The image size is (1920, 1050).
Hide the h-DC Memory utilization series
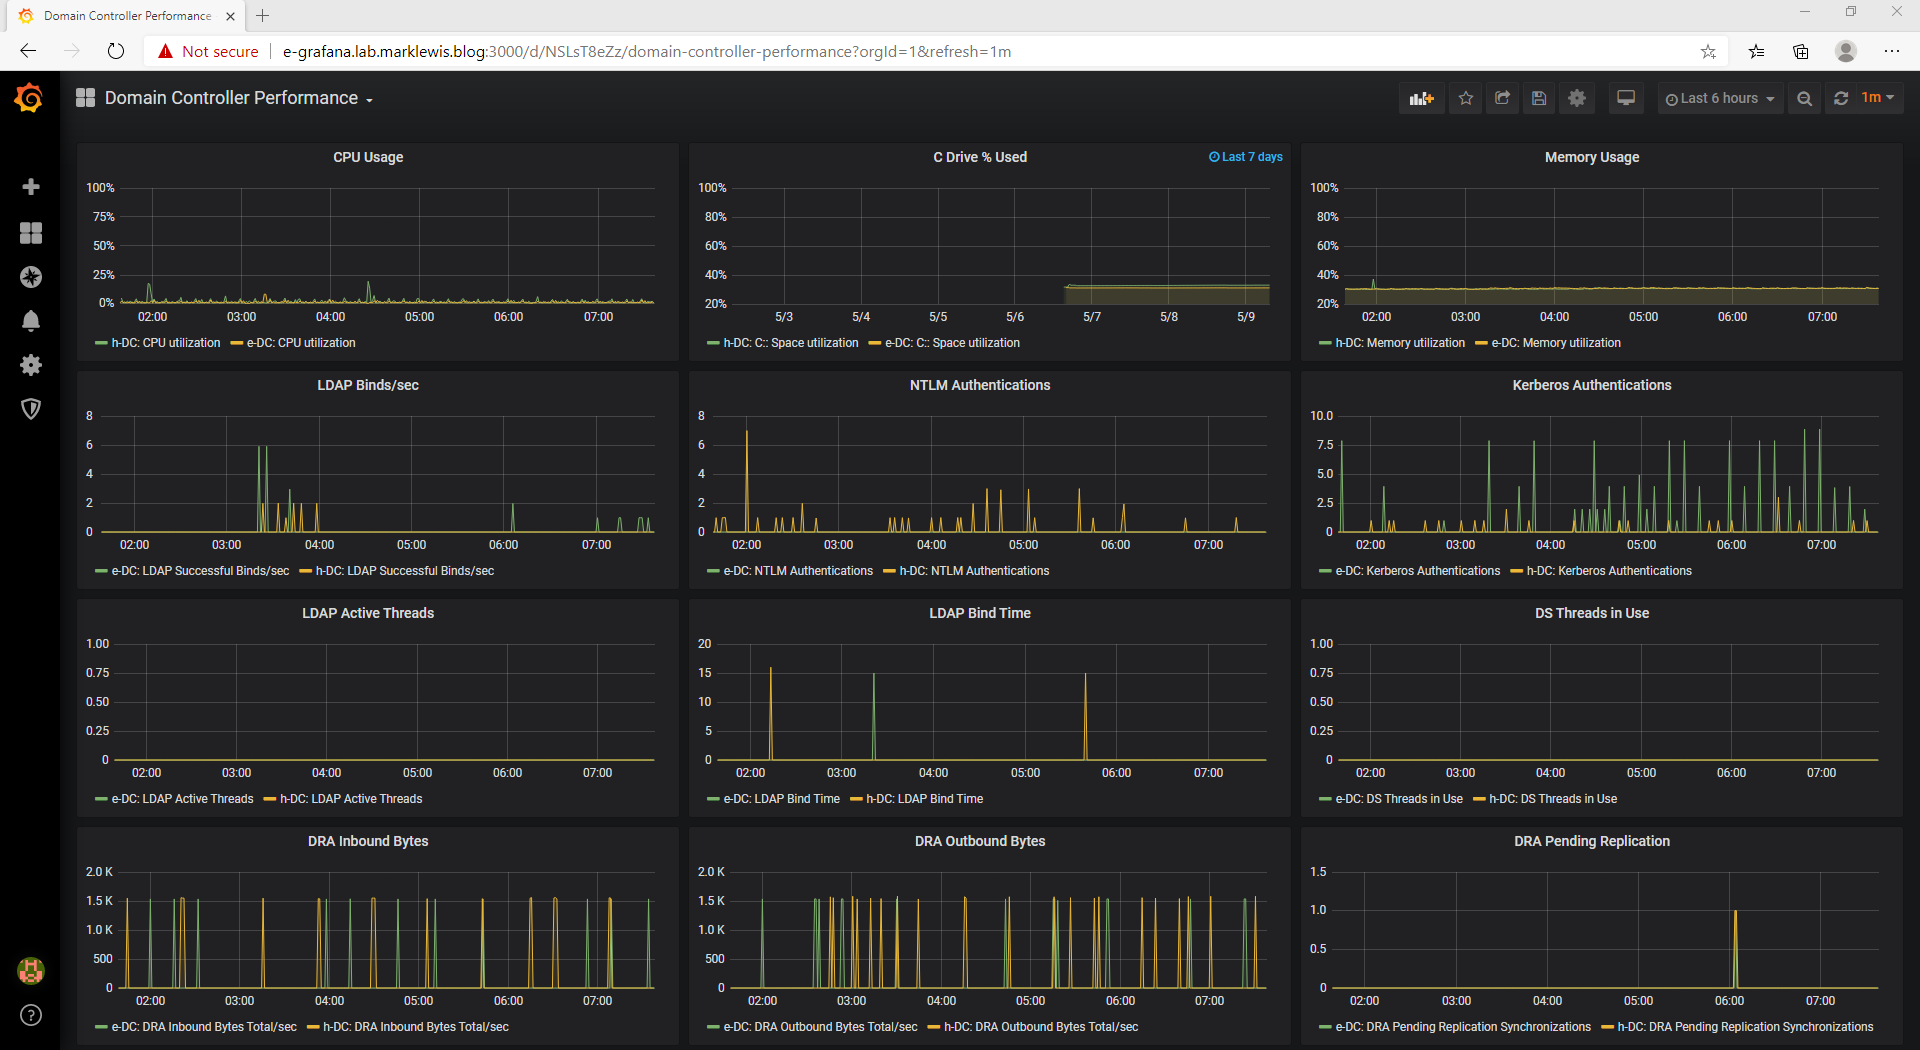tap(1398, 342)
